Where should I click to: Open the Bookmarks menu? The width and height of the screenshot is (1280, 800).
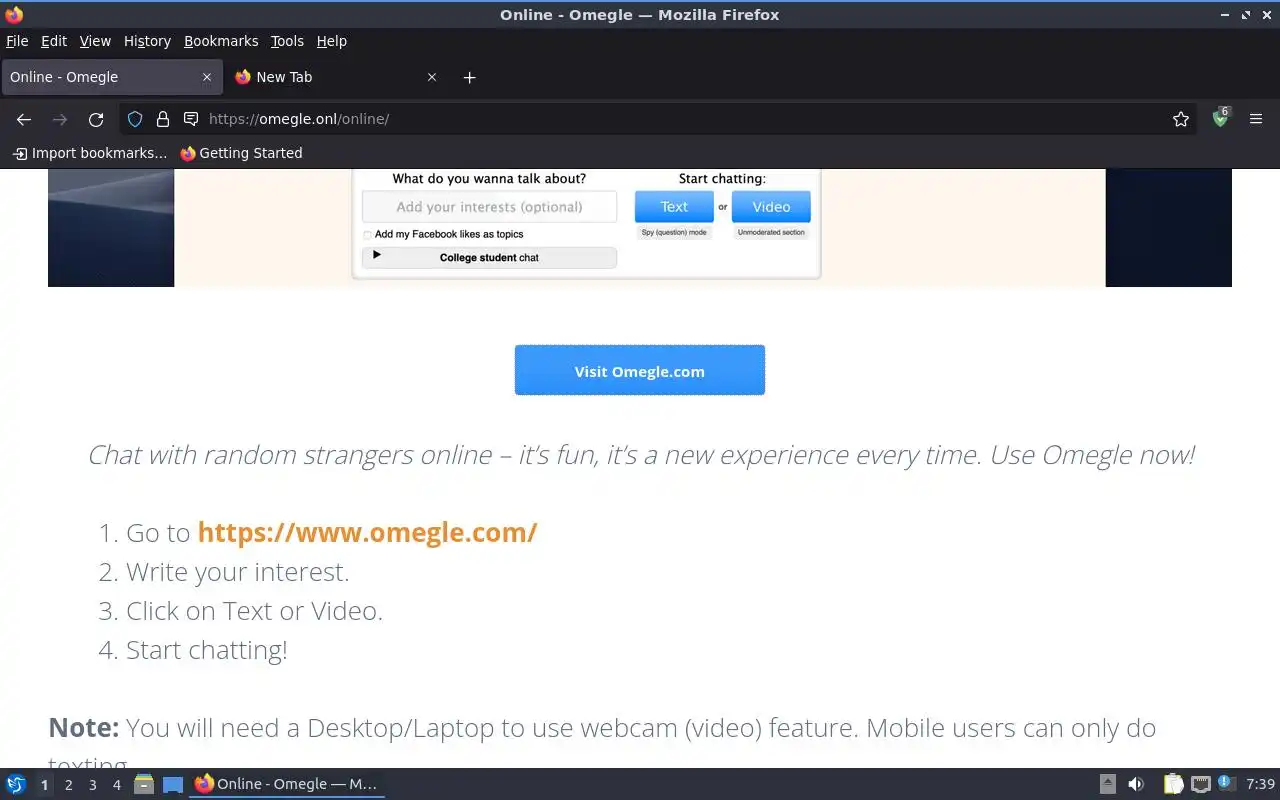pos(221,41)
